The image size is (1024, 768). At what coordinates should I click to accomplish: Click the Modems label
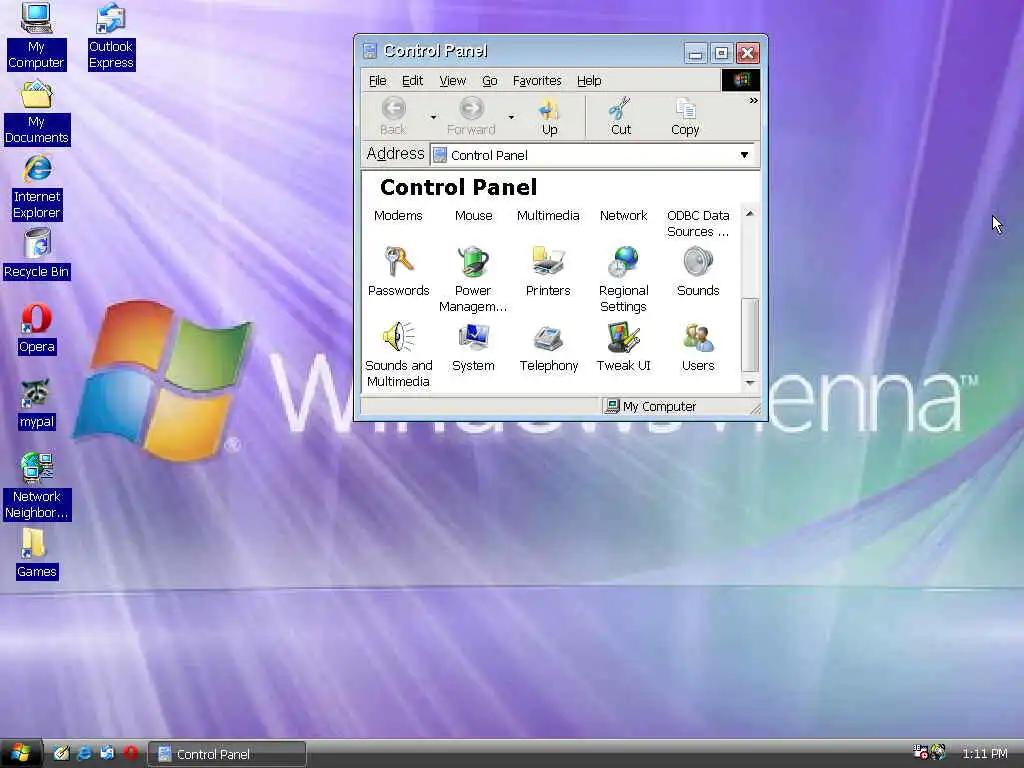[398, 216]
